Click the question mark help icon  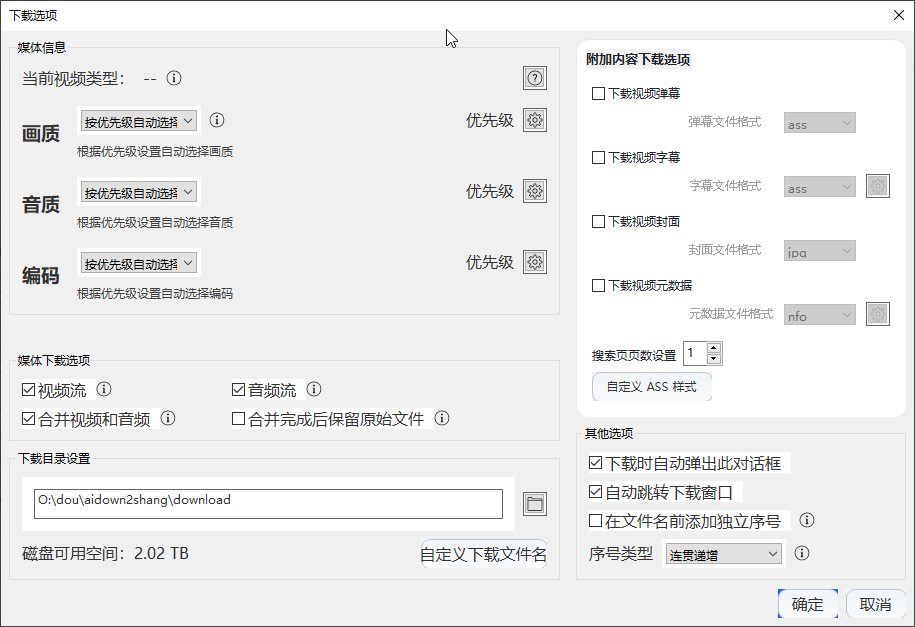(x=534, y=78)
